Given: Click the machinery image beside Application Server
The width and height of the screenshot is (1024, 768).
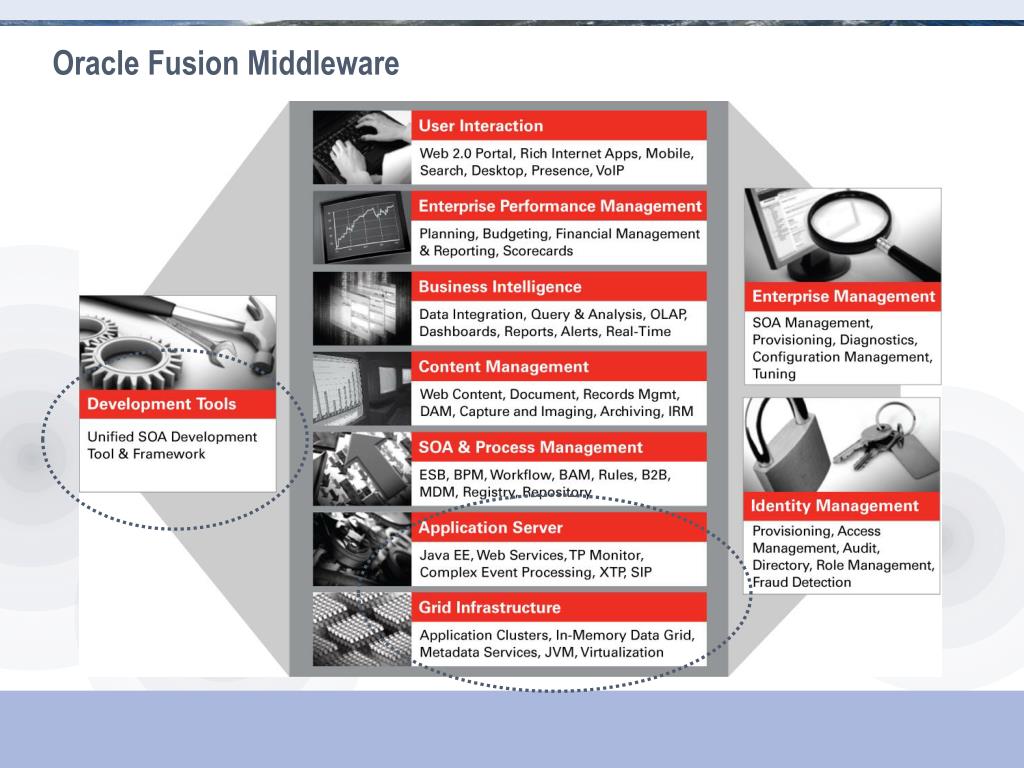Looking at the screenshot, I should coord(362,549).
